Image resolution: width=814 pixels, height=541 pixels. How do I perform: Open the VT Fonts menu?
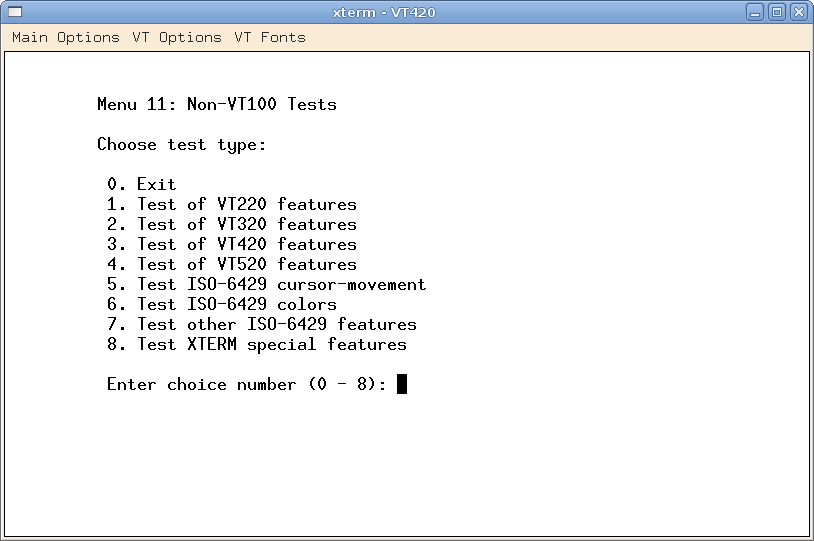pos(270,37)
